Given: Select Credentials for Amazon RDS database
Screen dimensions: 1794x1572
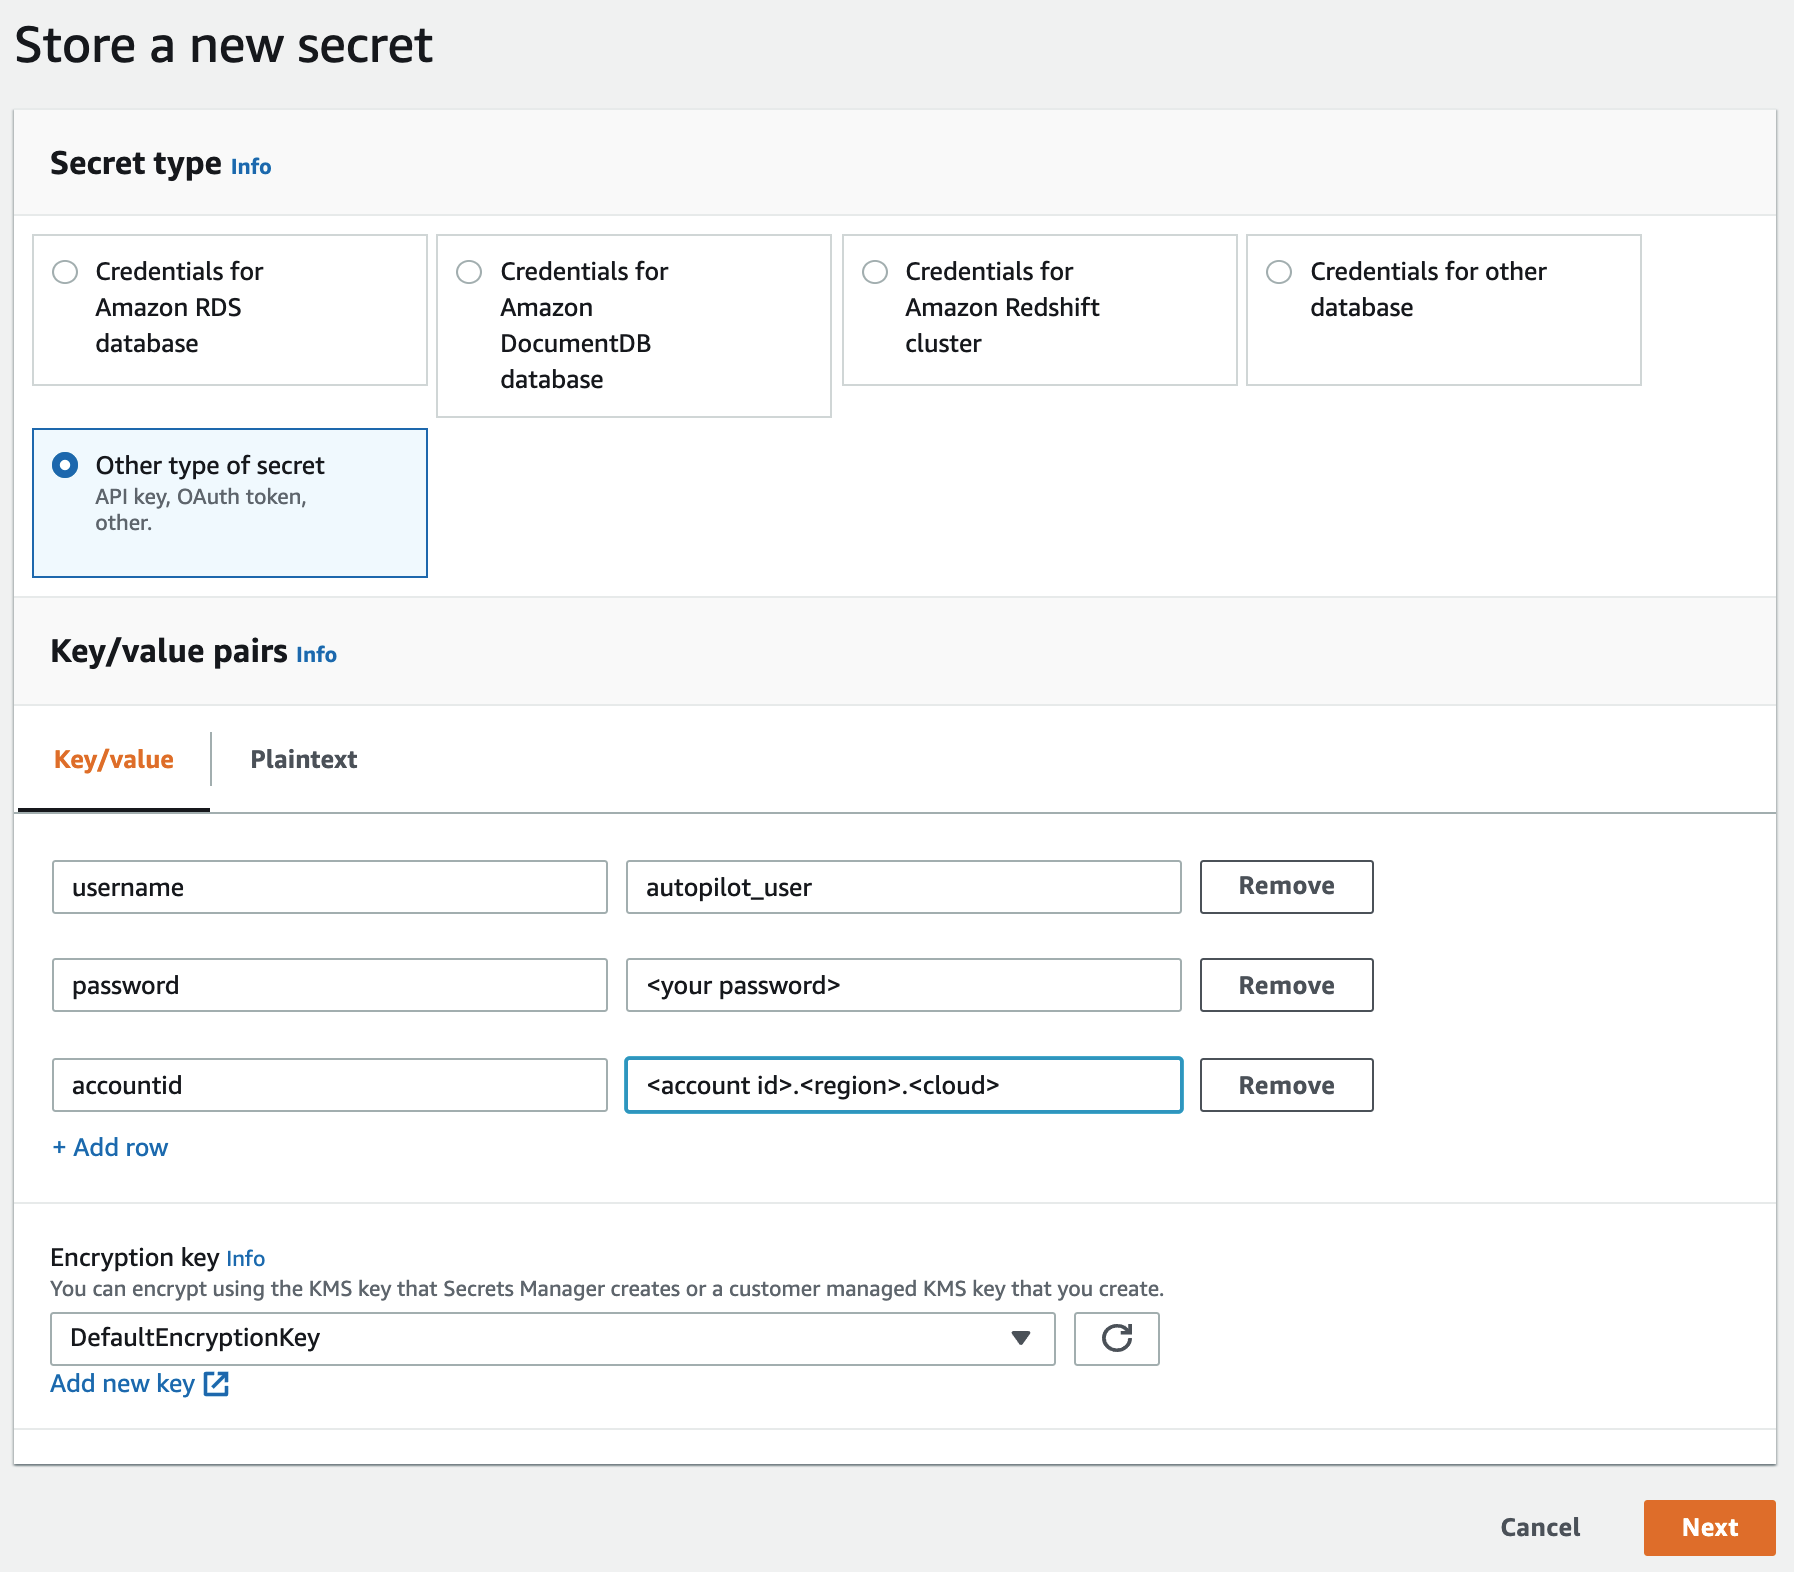Looking at the screenshot, I should click(x=65, y=272).
